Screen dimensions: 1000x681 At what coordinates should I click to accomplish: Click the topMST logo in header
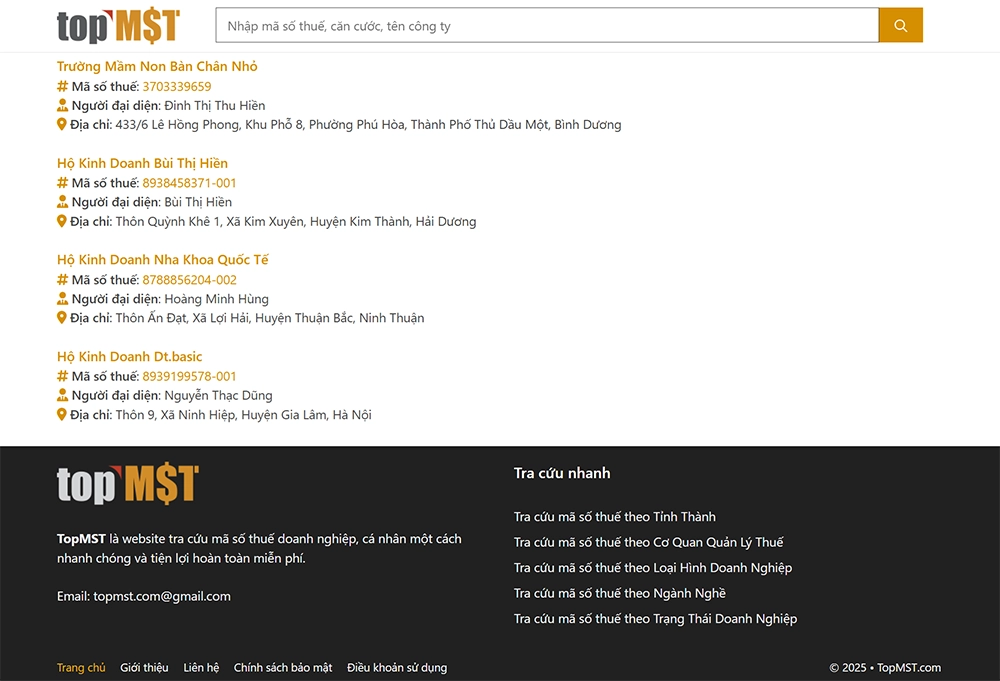pyautogui.click(x=118, y=26)
